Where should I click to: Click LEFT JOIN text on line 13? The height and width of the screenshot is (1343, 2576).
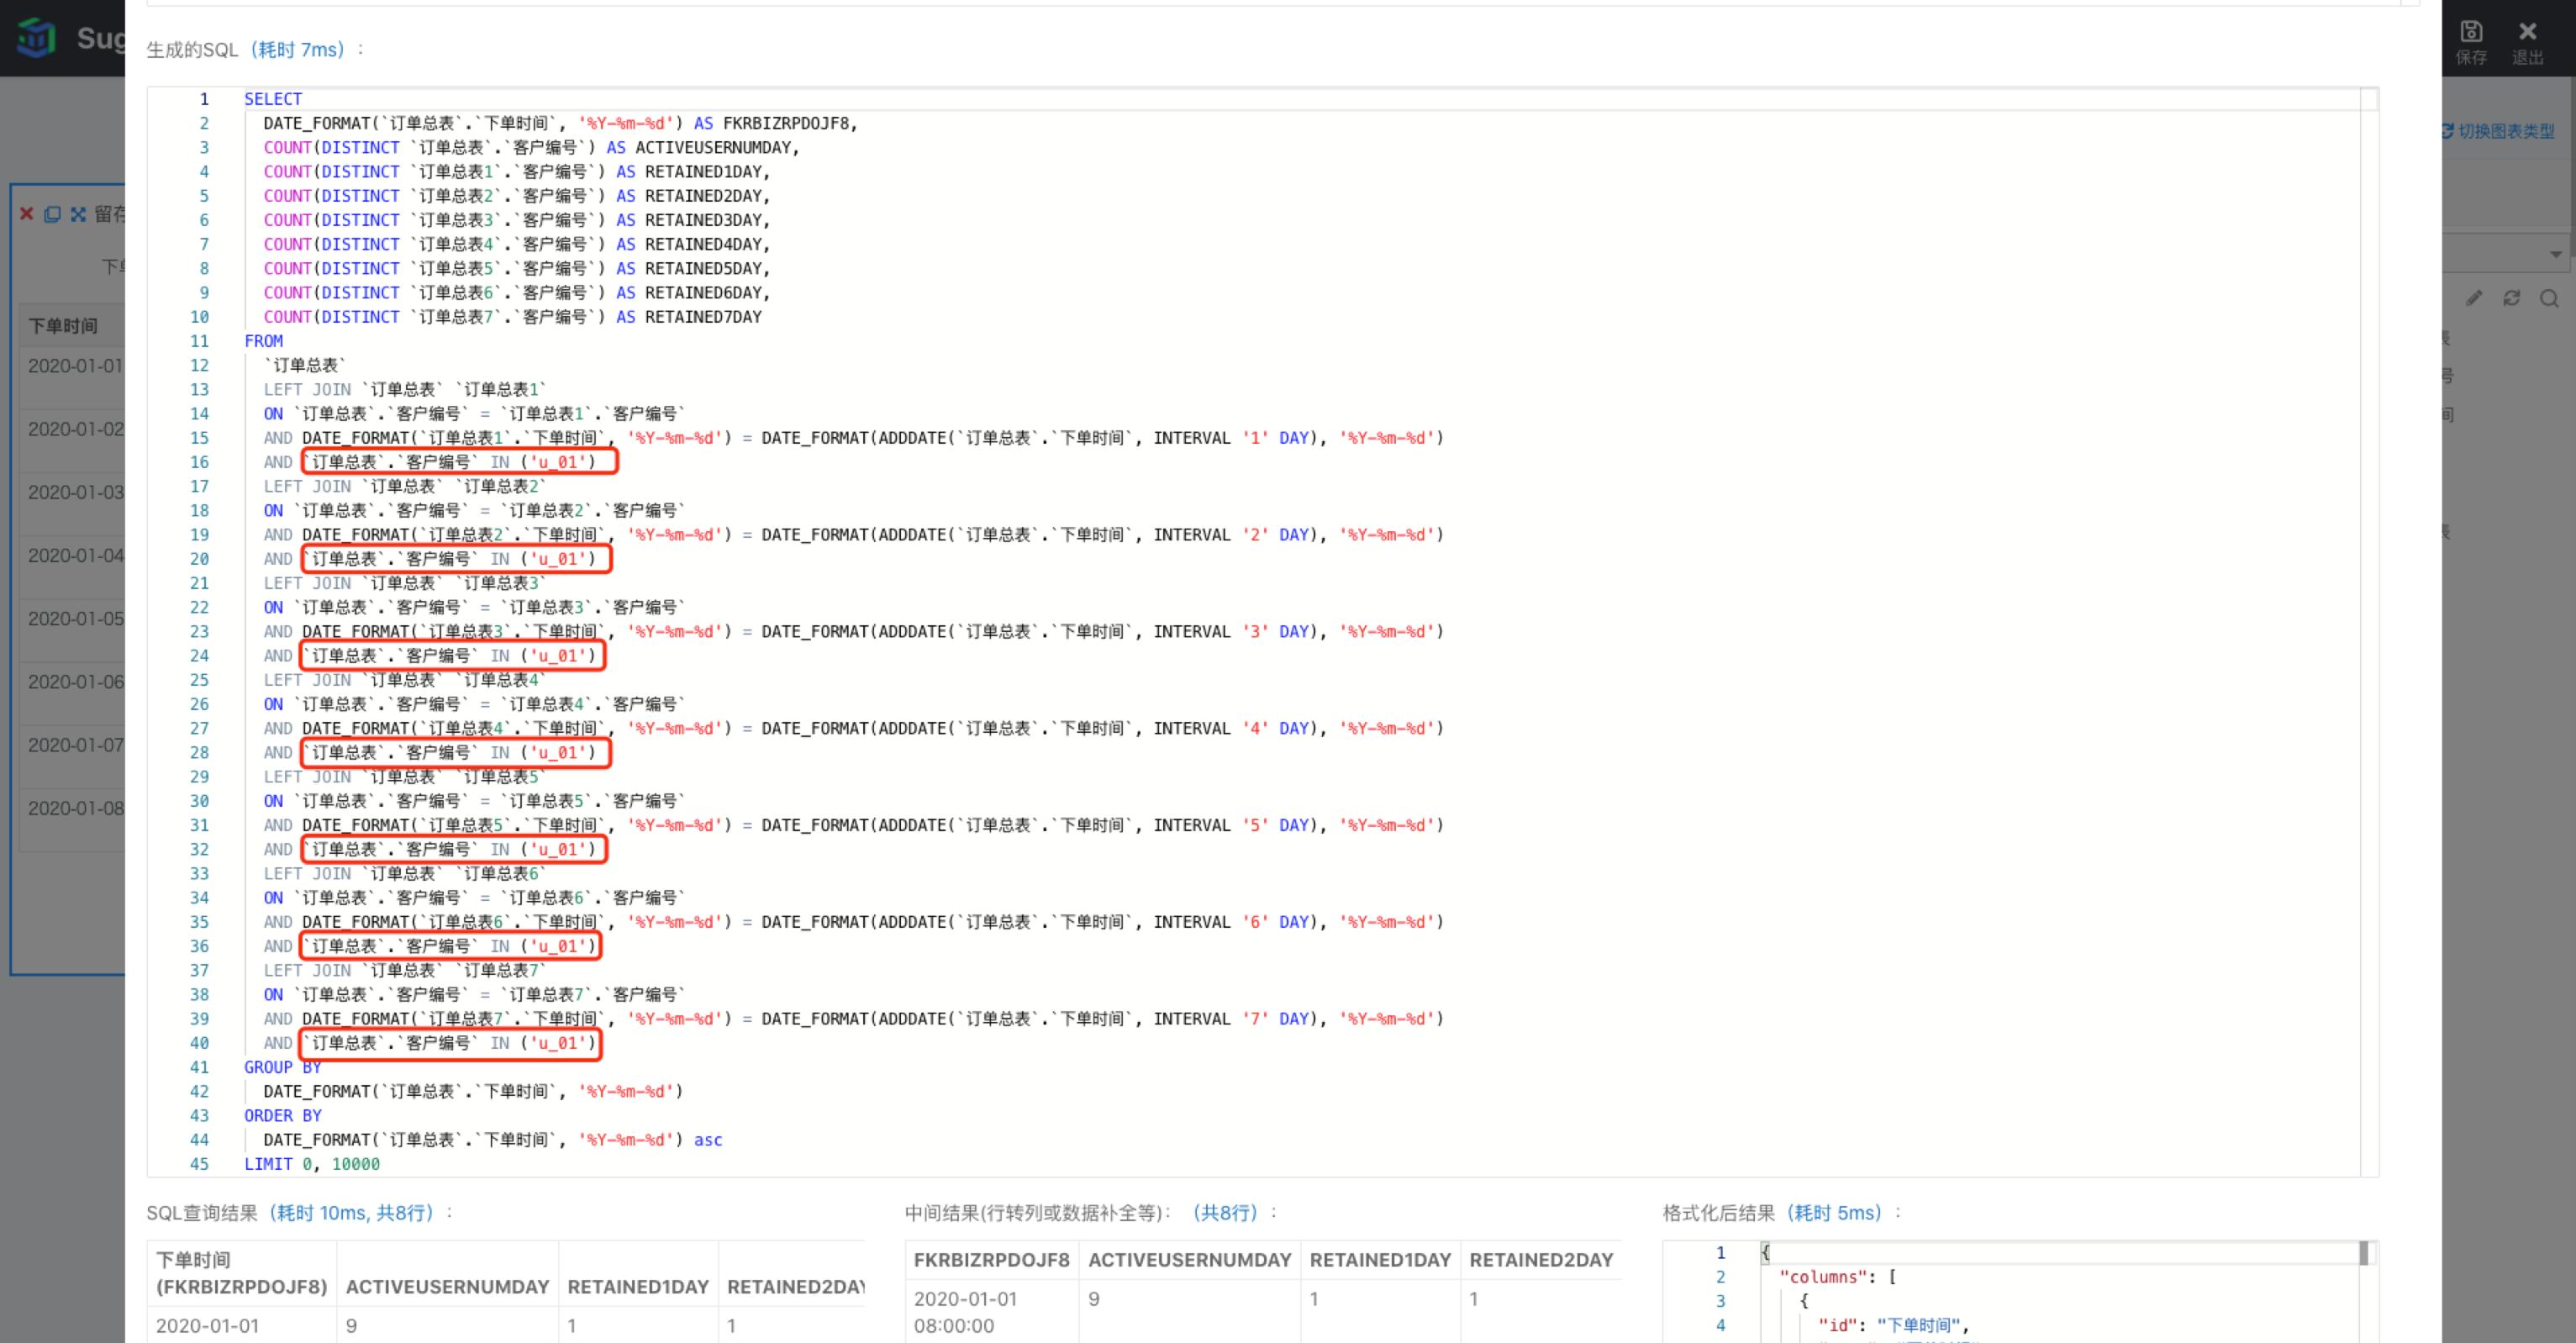pyautogui.click(x=307, y=390)
